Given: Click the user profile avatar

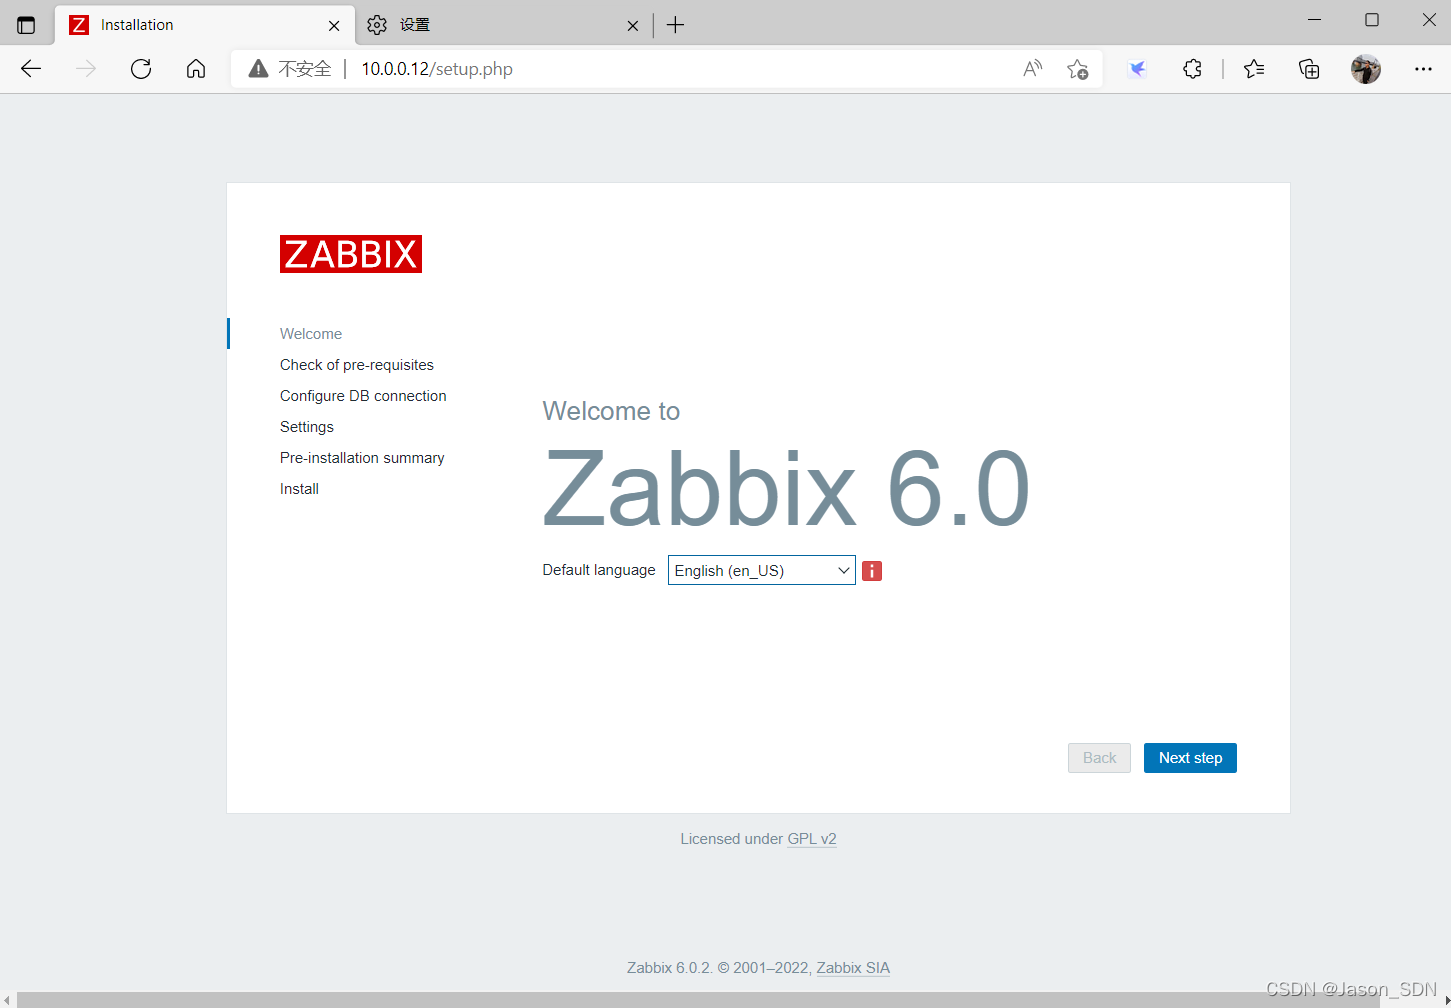Looking at the screenshot, I should coord(1366,69).
